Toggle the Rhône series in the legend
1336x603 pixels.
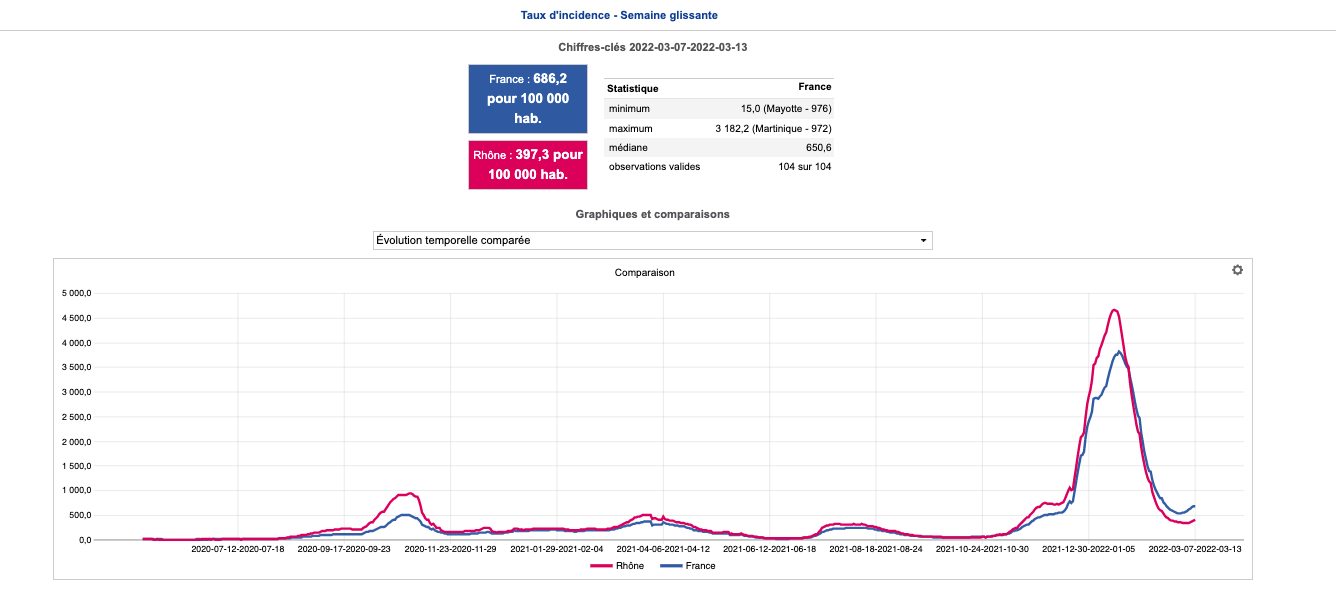pos(630,566)
